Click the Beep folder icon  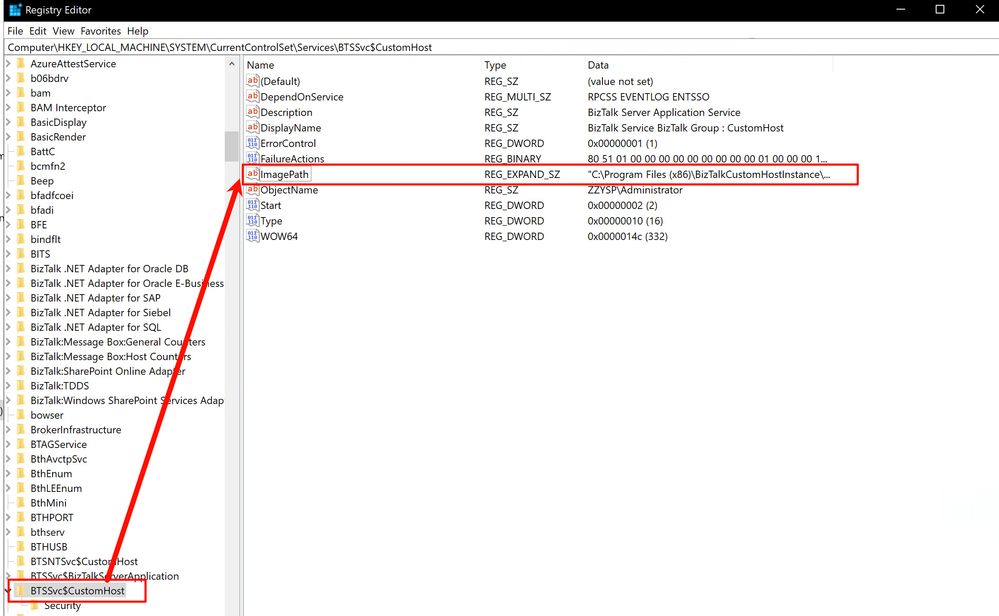[x=21, y=181]
